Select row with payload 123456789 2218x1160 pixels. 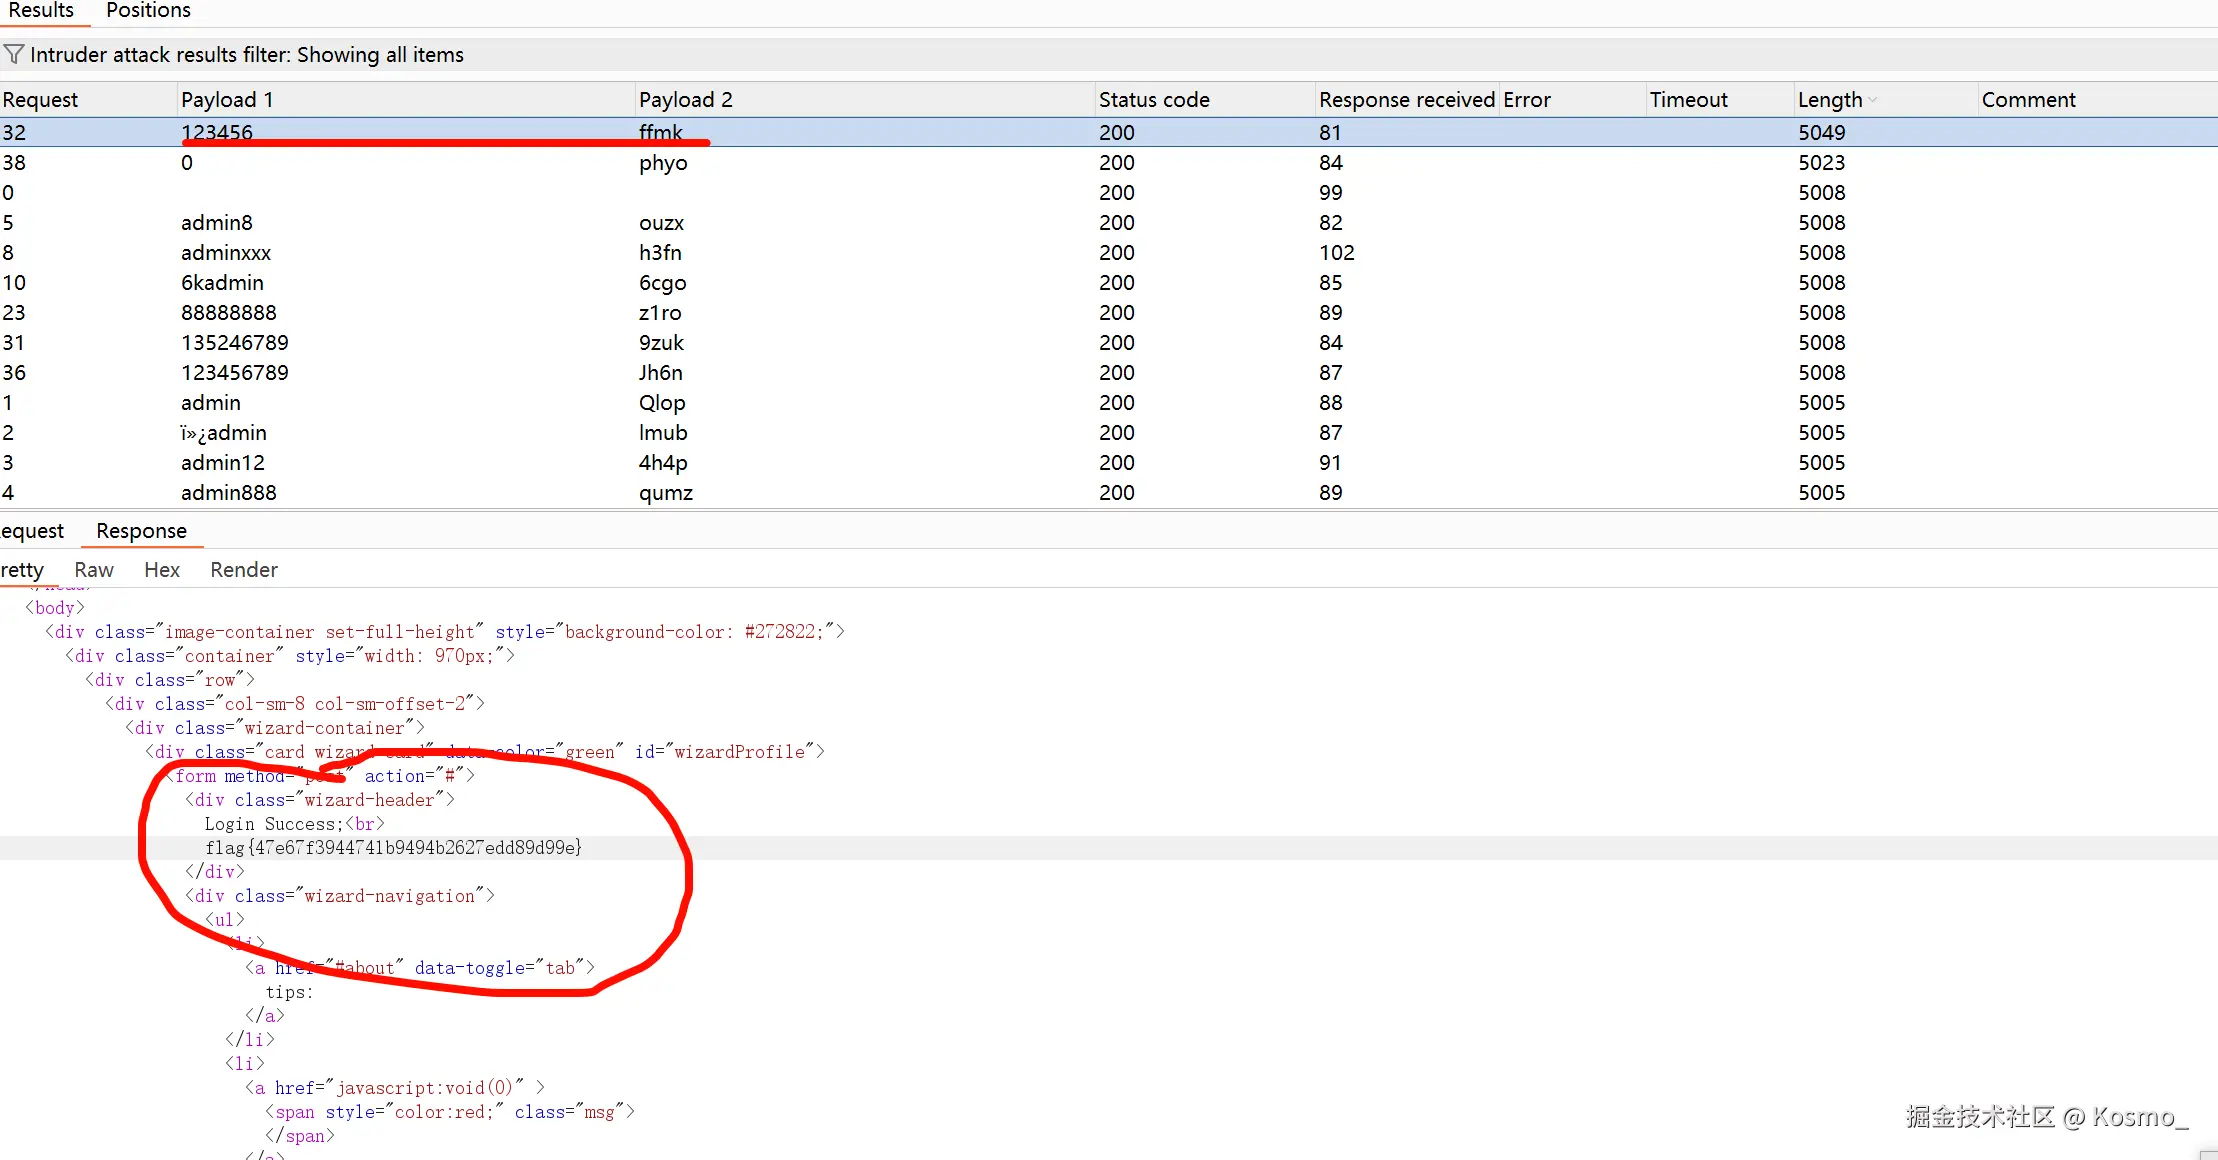coord(235,373)
